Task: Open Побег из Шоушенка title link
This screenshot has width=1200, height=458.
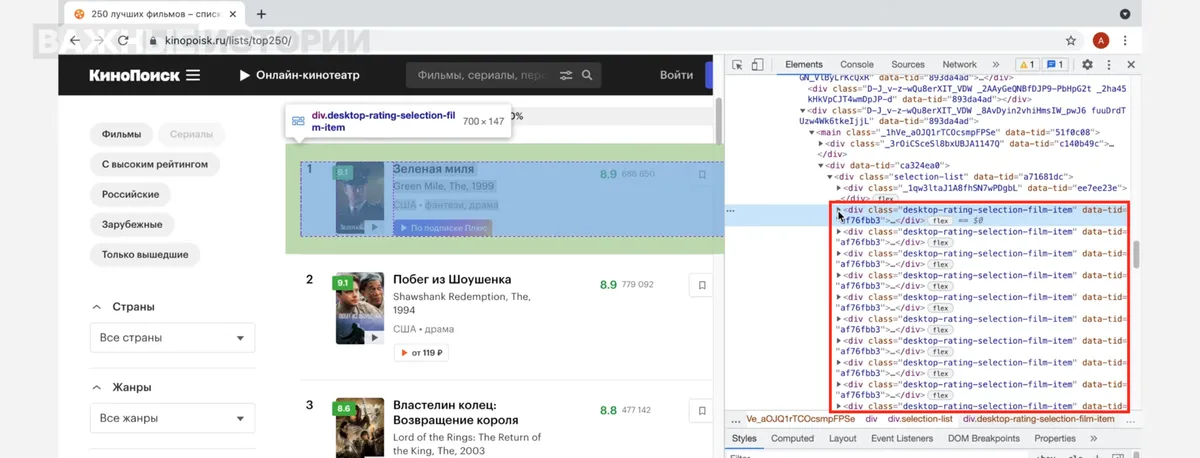Action: pyautogui.click(x=452, y=279)
